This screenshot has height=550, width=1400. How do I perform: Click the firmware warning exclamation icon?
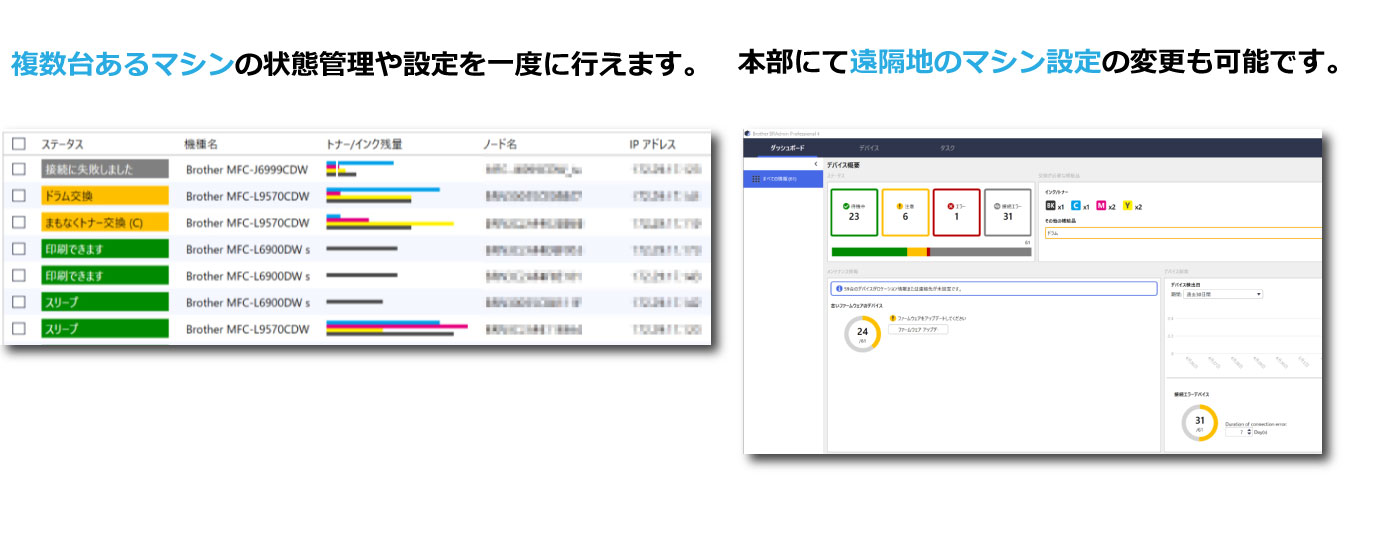click(x=892, y=319)
